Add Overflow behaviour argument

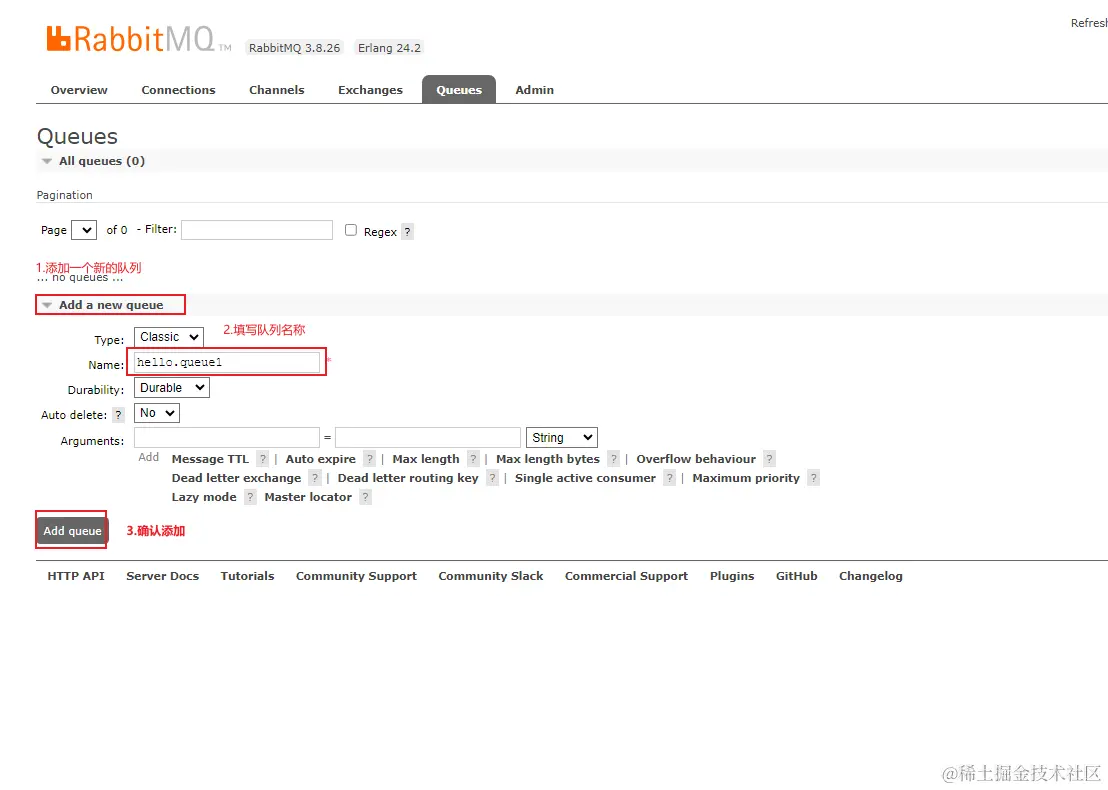(696, 459)
